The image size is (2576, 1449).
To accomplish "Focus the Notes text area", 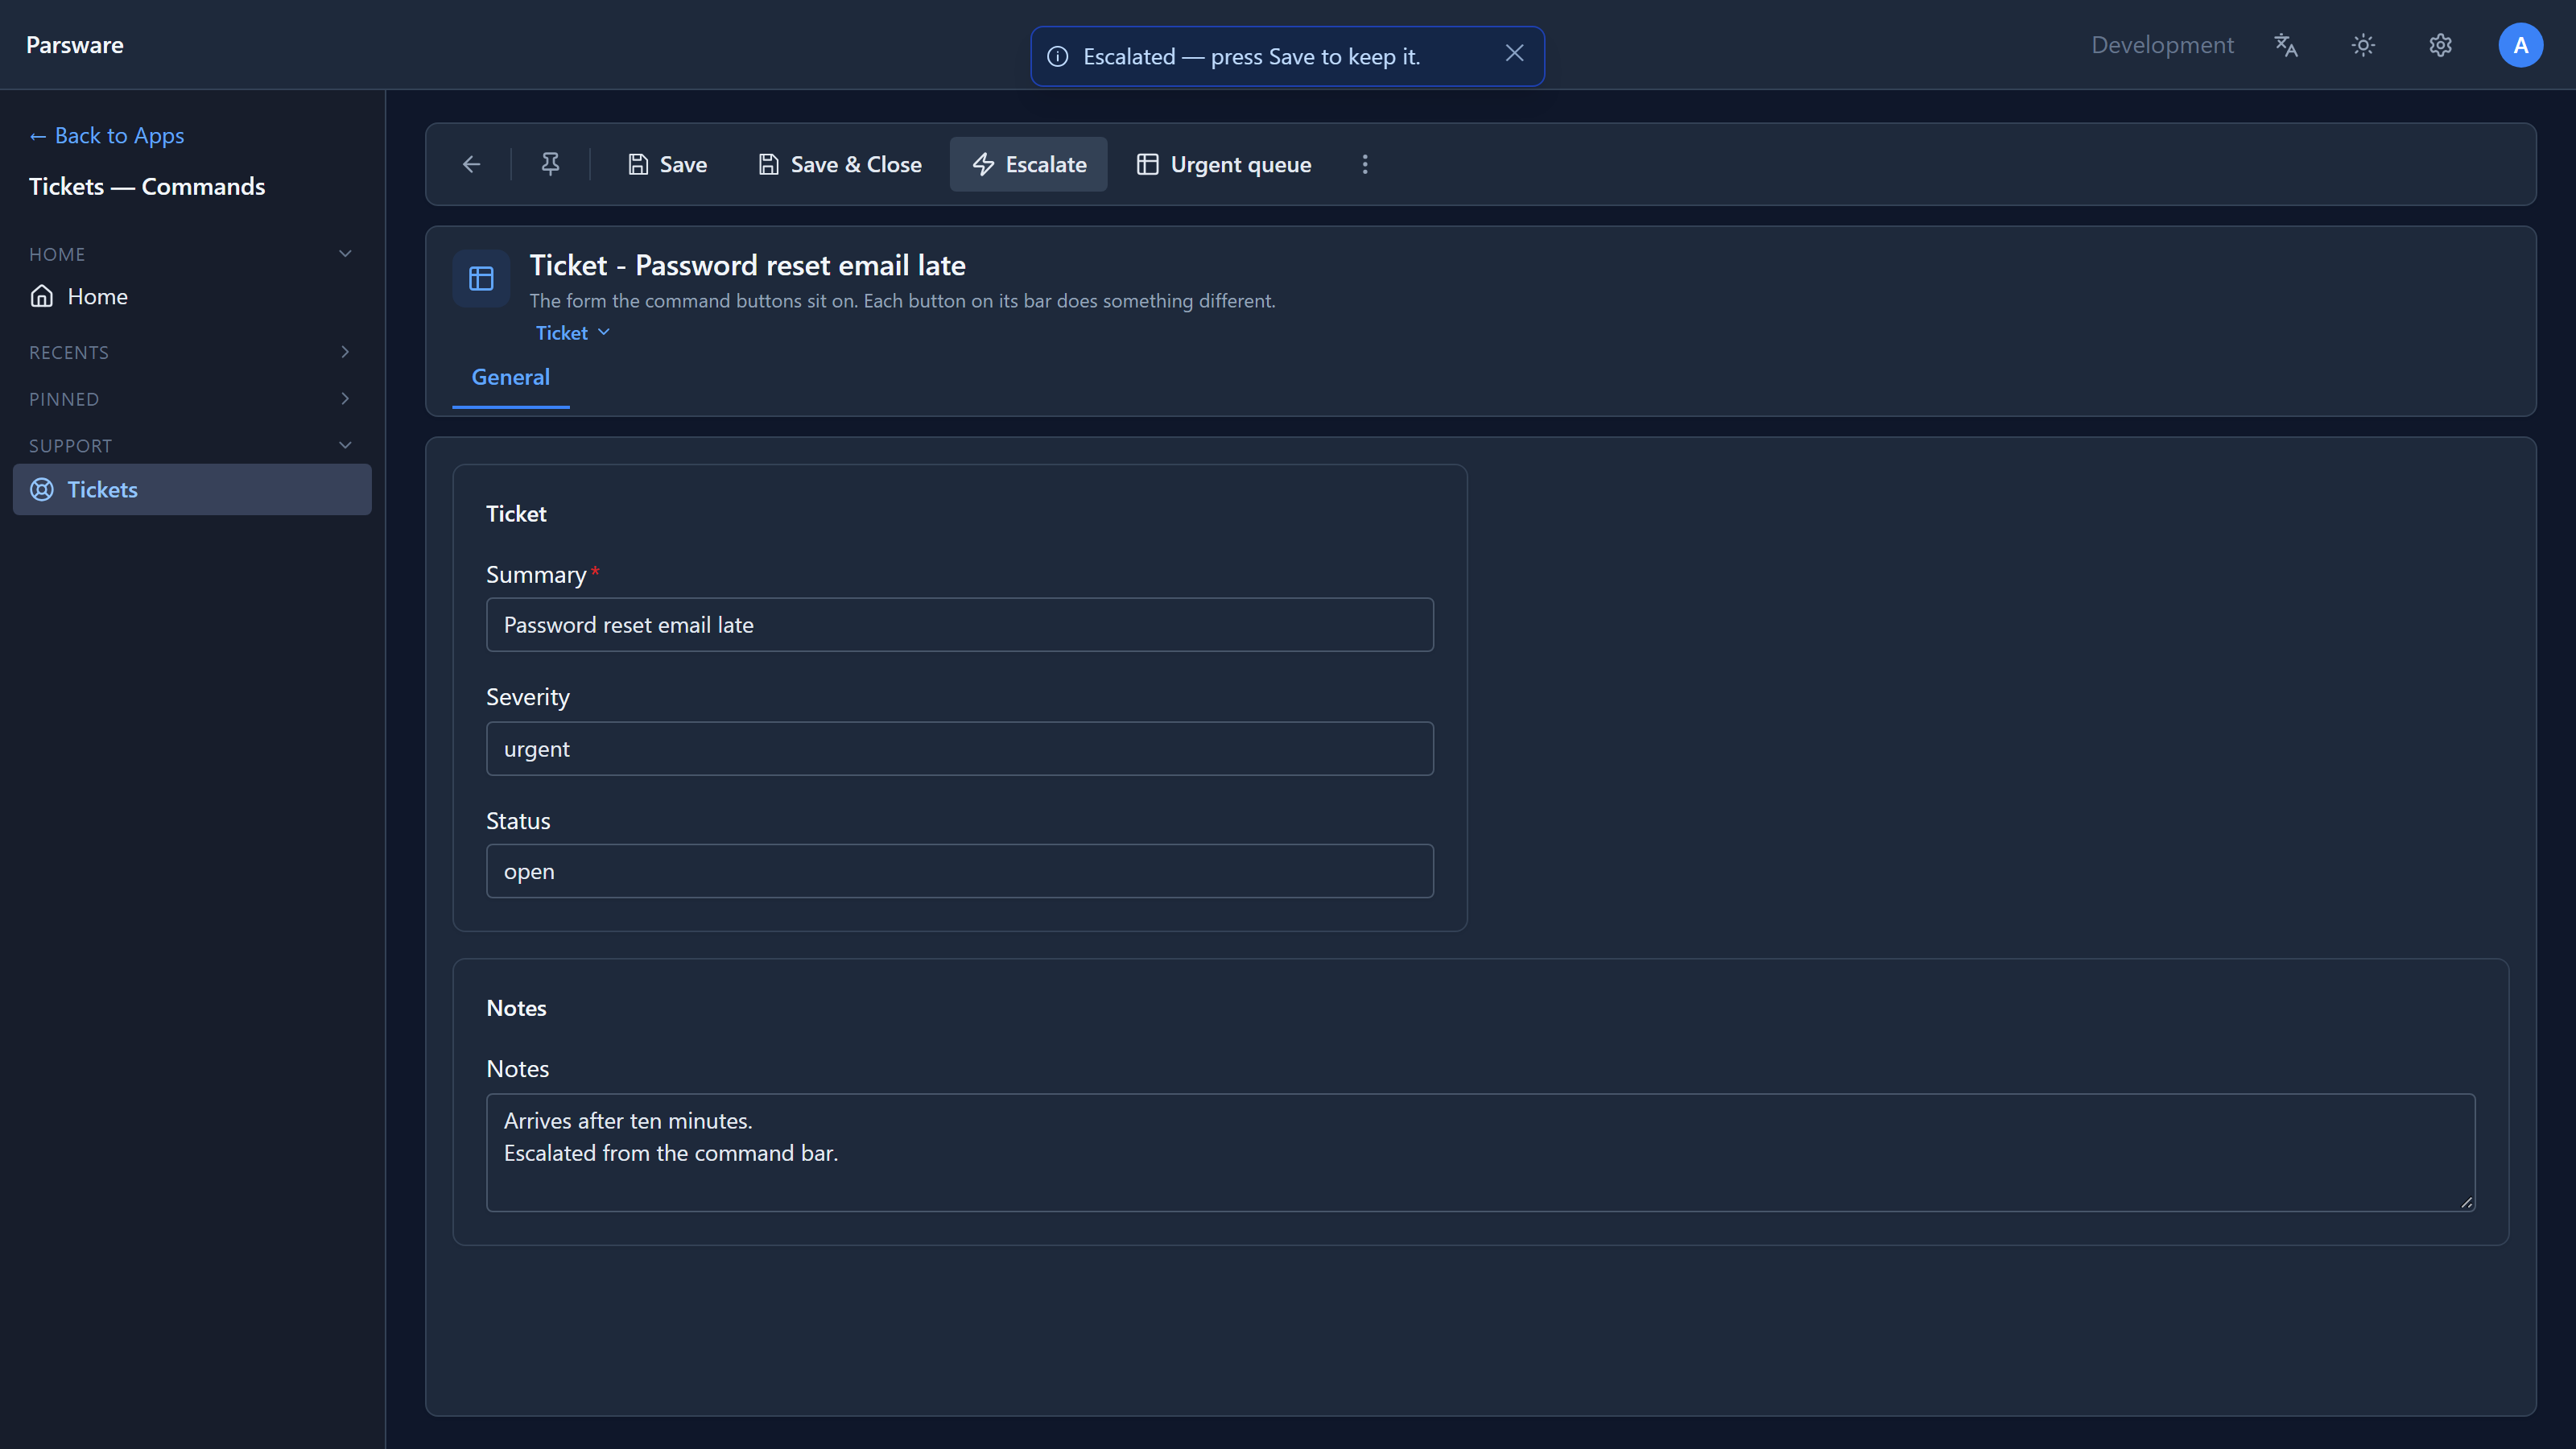I will click(1480, 1152).
